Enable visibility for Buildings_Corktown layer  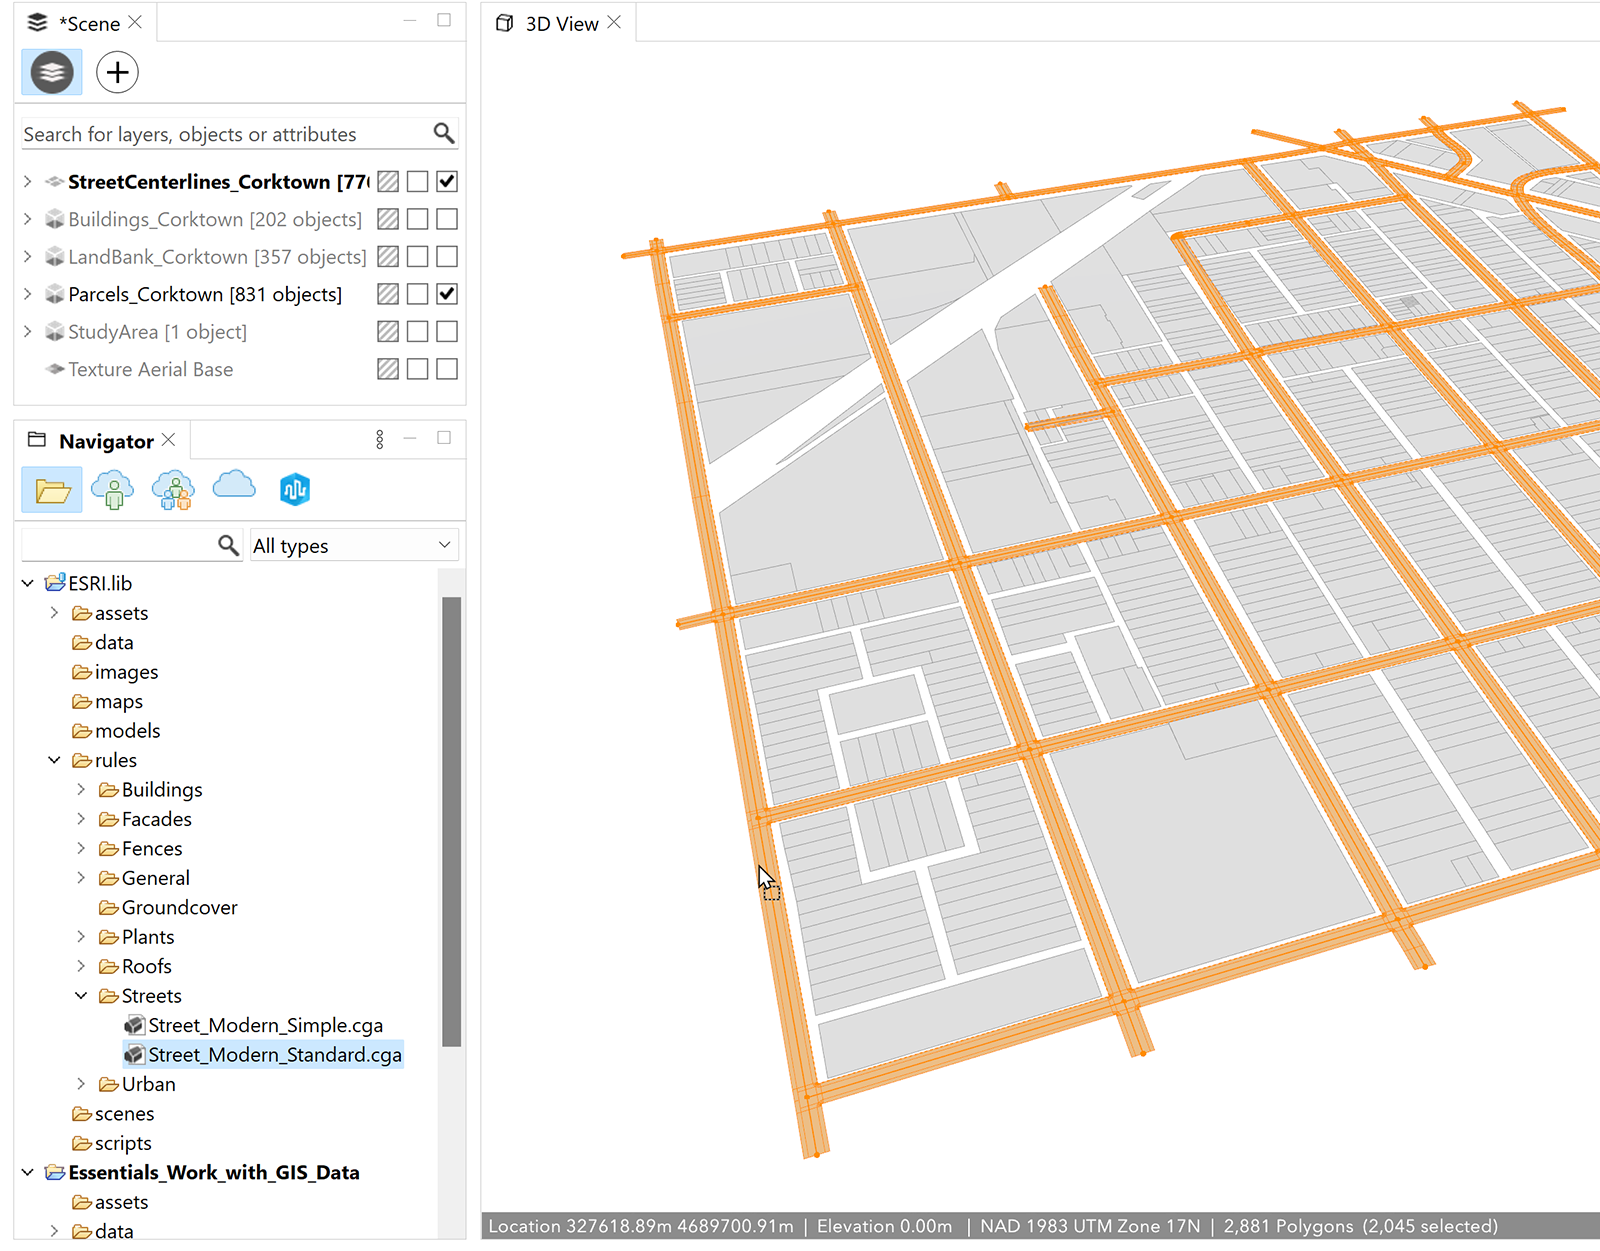pos(447,219)
